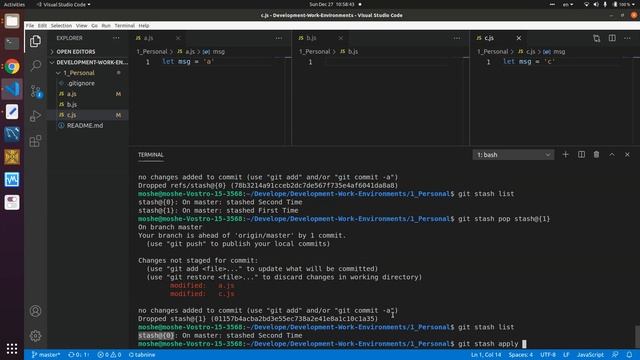Open the Search view in activity bar
The width and height of the screenshot is (640, 360).
pyautogui.click(x=36, y=65)
